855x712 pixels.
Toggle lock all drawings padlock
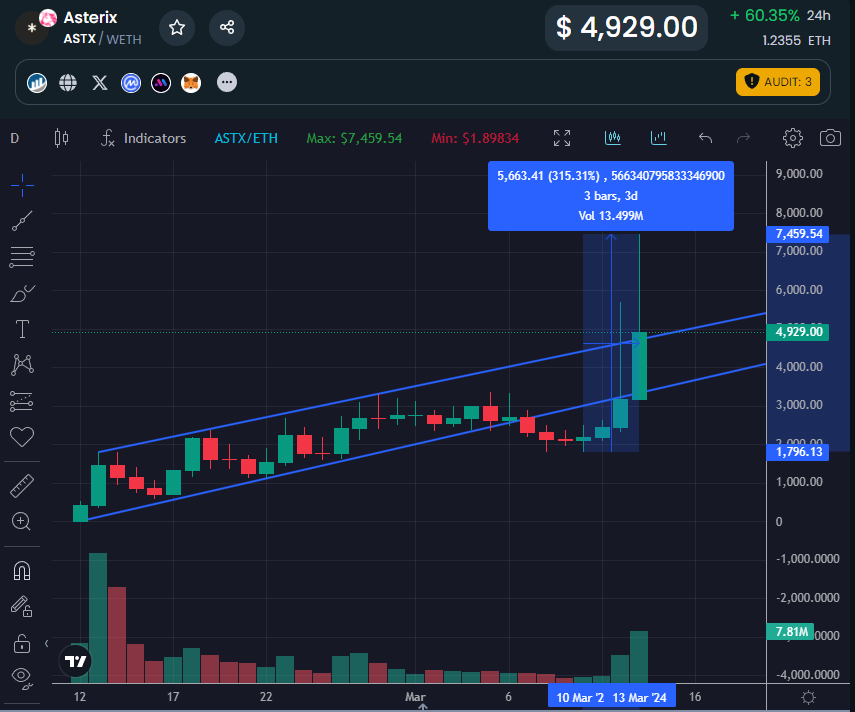[x=22, y=643]
